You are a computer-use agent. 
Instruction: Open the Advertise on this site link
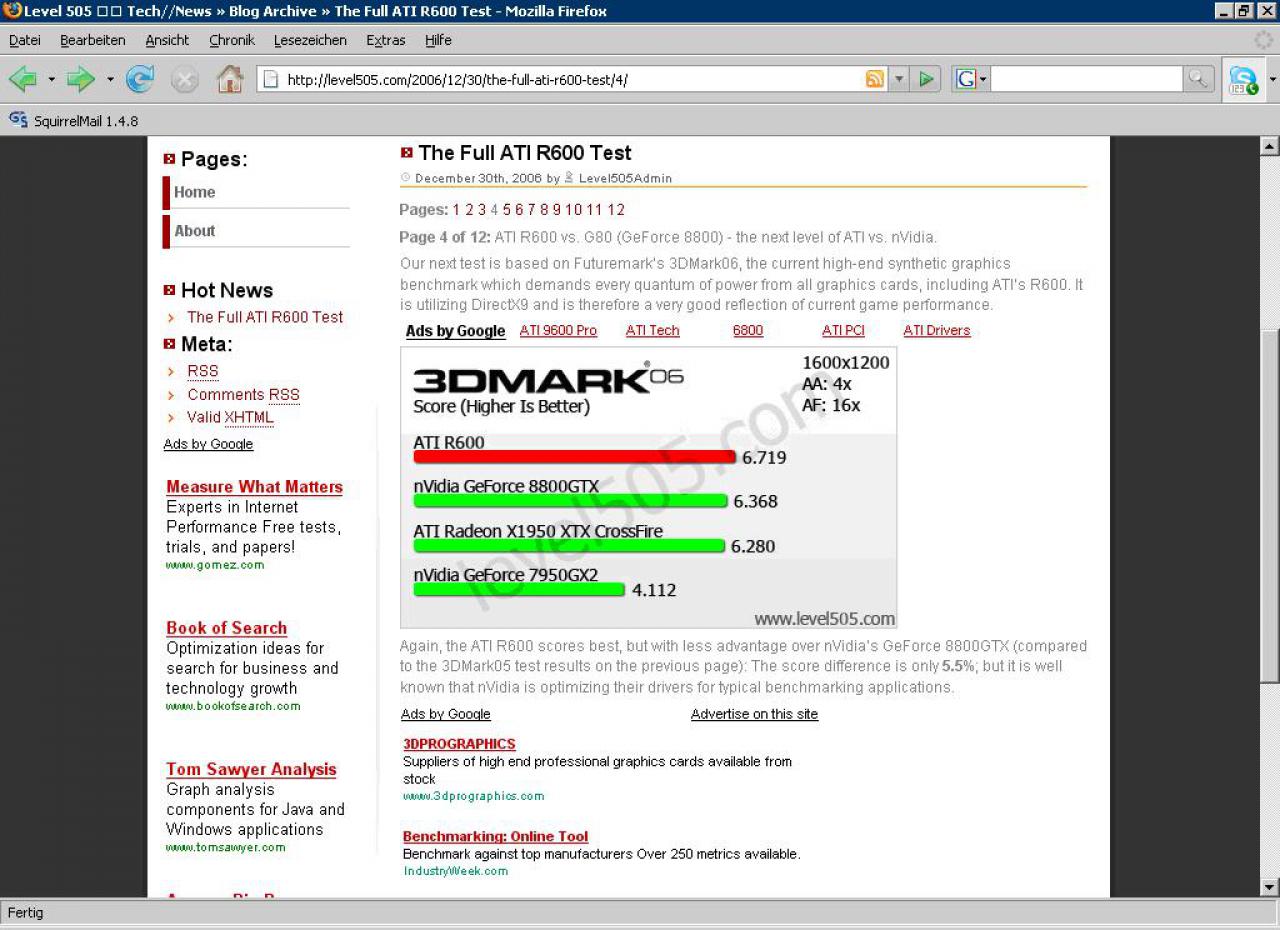pos(754,714)
